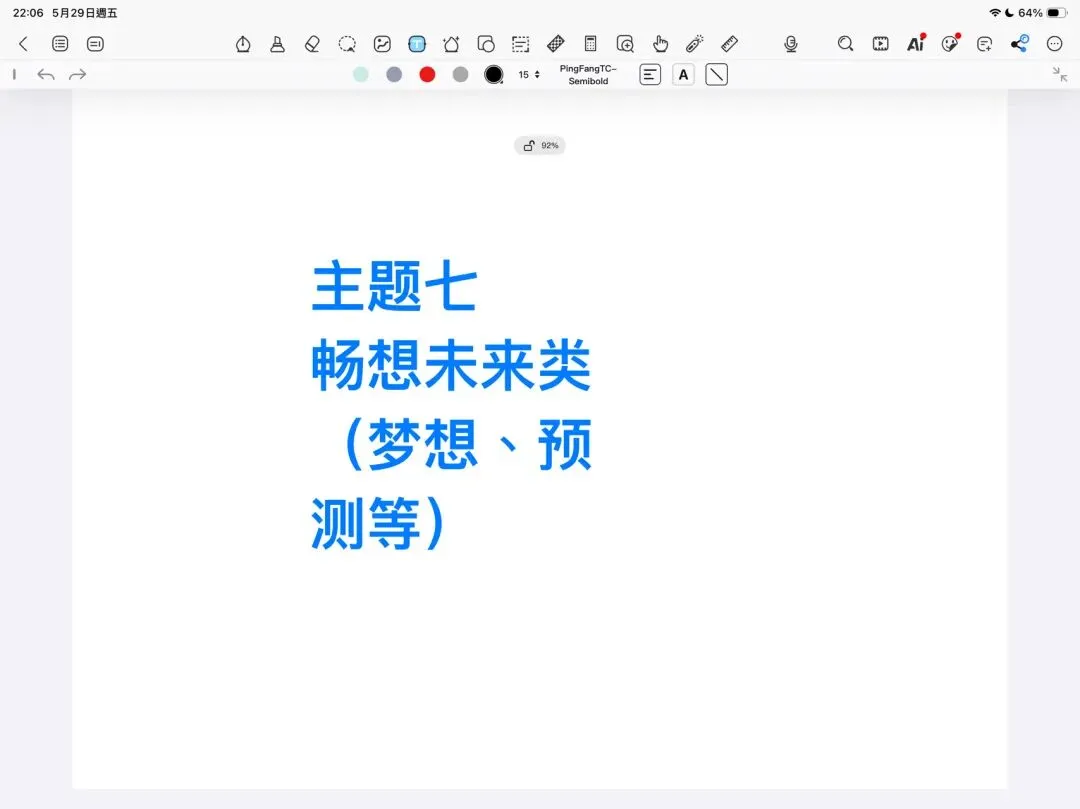Toggle the zoom lock at 92%
The height and width of the screenshot is (809, 1080).
pos(540,145)
